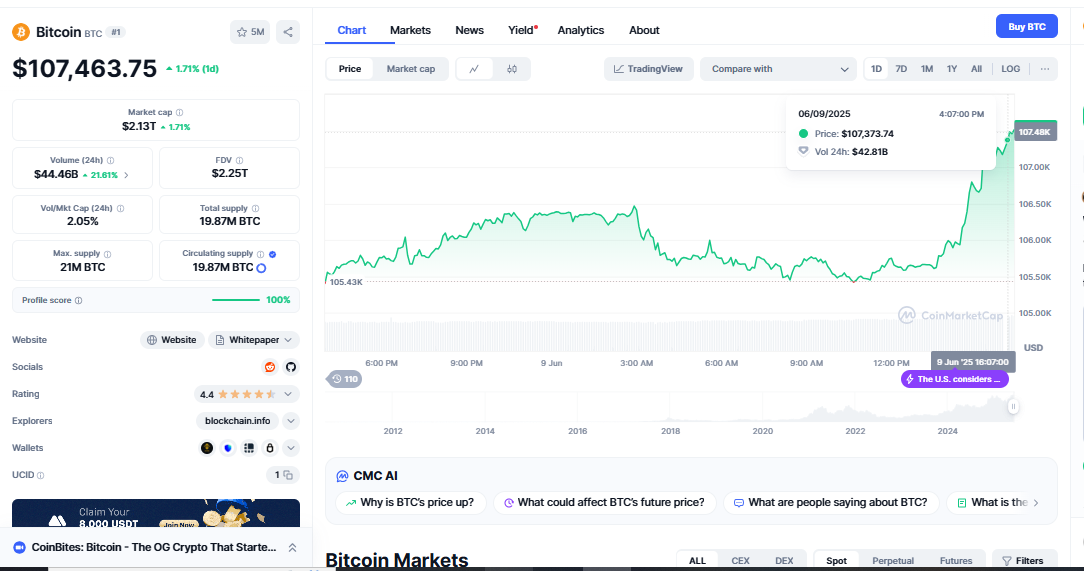Add Bitcoin to watchlist via star 5M
The width and height of the screenshot is (1084, 571).
250,32
